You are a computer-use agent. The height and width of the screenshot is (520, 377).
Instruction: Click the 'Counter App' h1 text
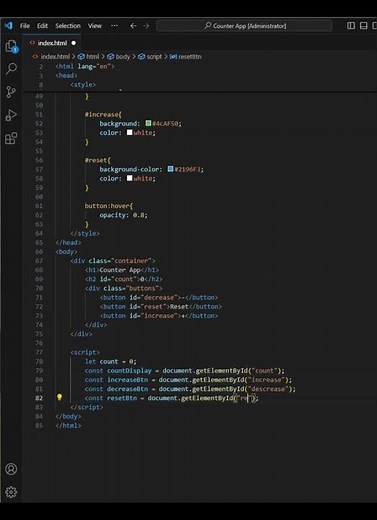tap(120, 270)
